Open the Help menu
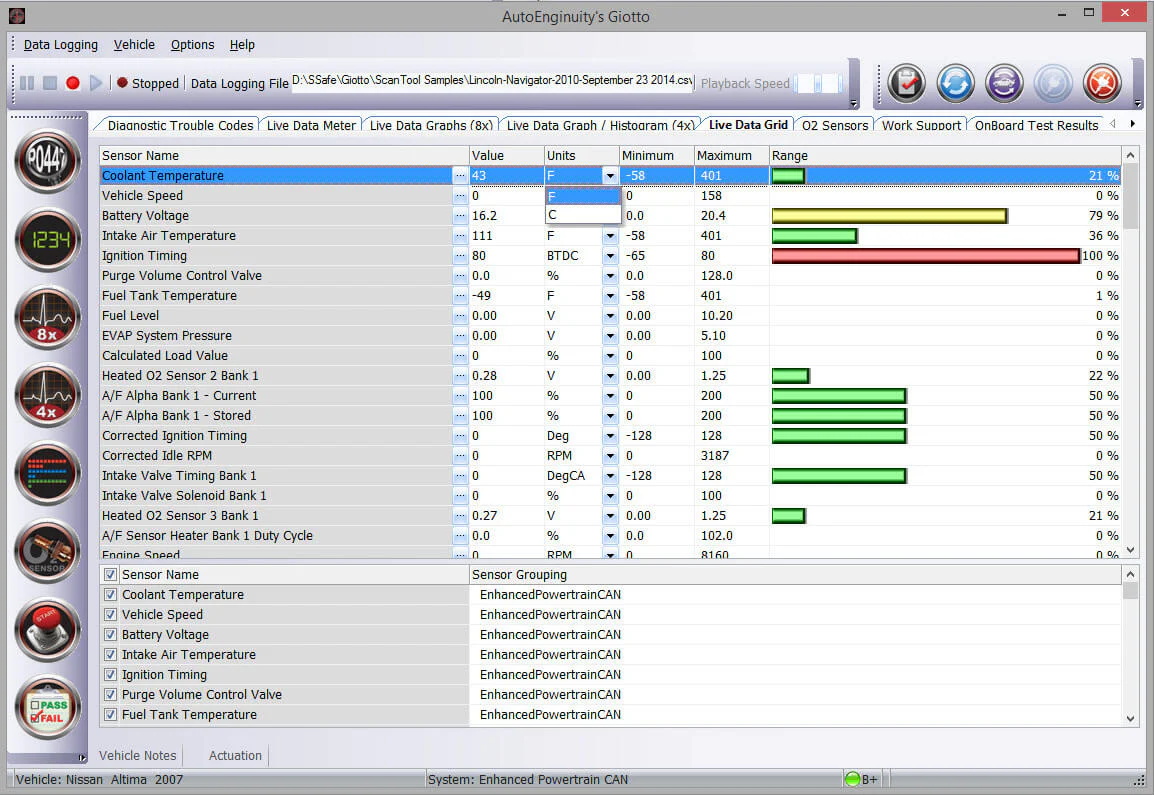 coord(242,45)
